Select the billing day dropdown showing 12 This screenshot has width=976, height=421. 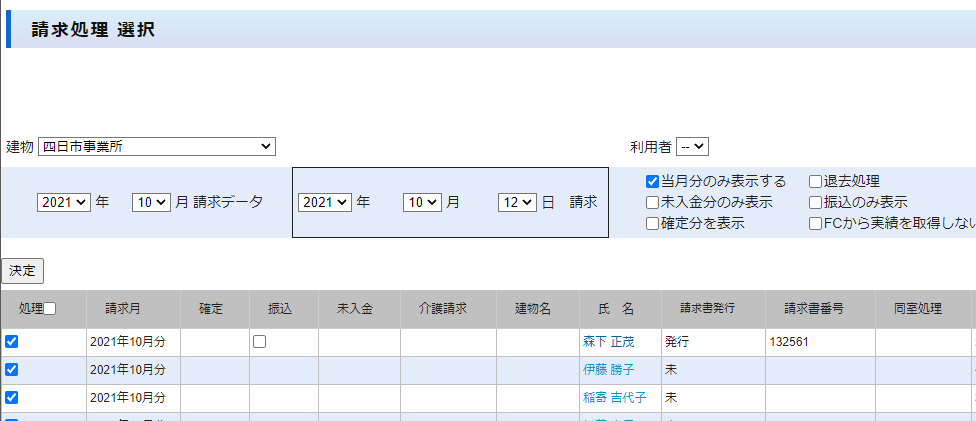pyautogui.click(x=517, y=202)
